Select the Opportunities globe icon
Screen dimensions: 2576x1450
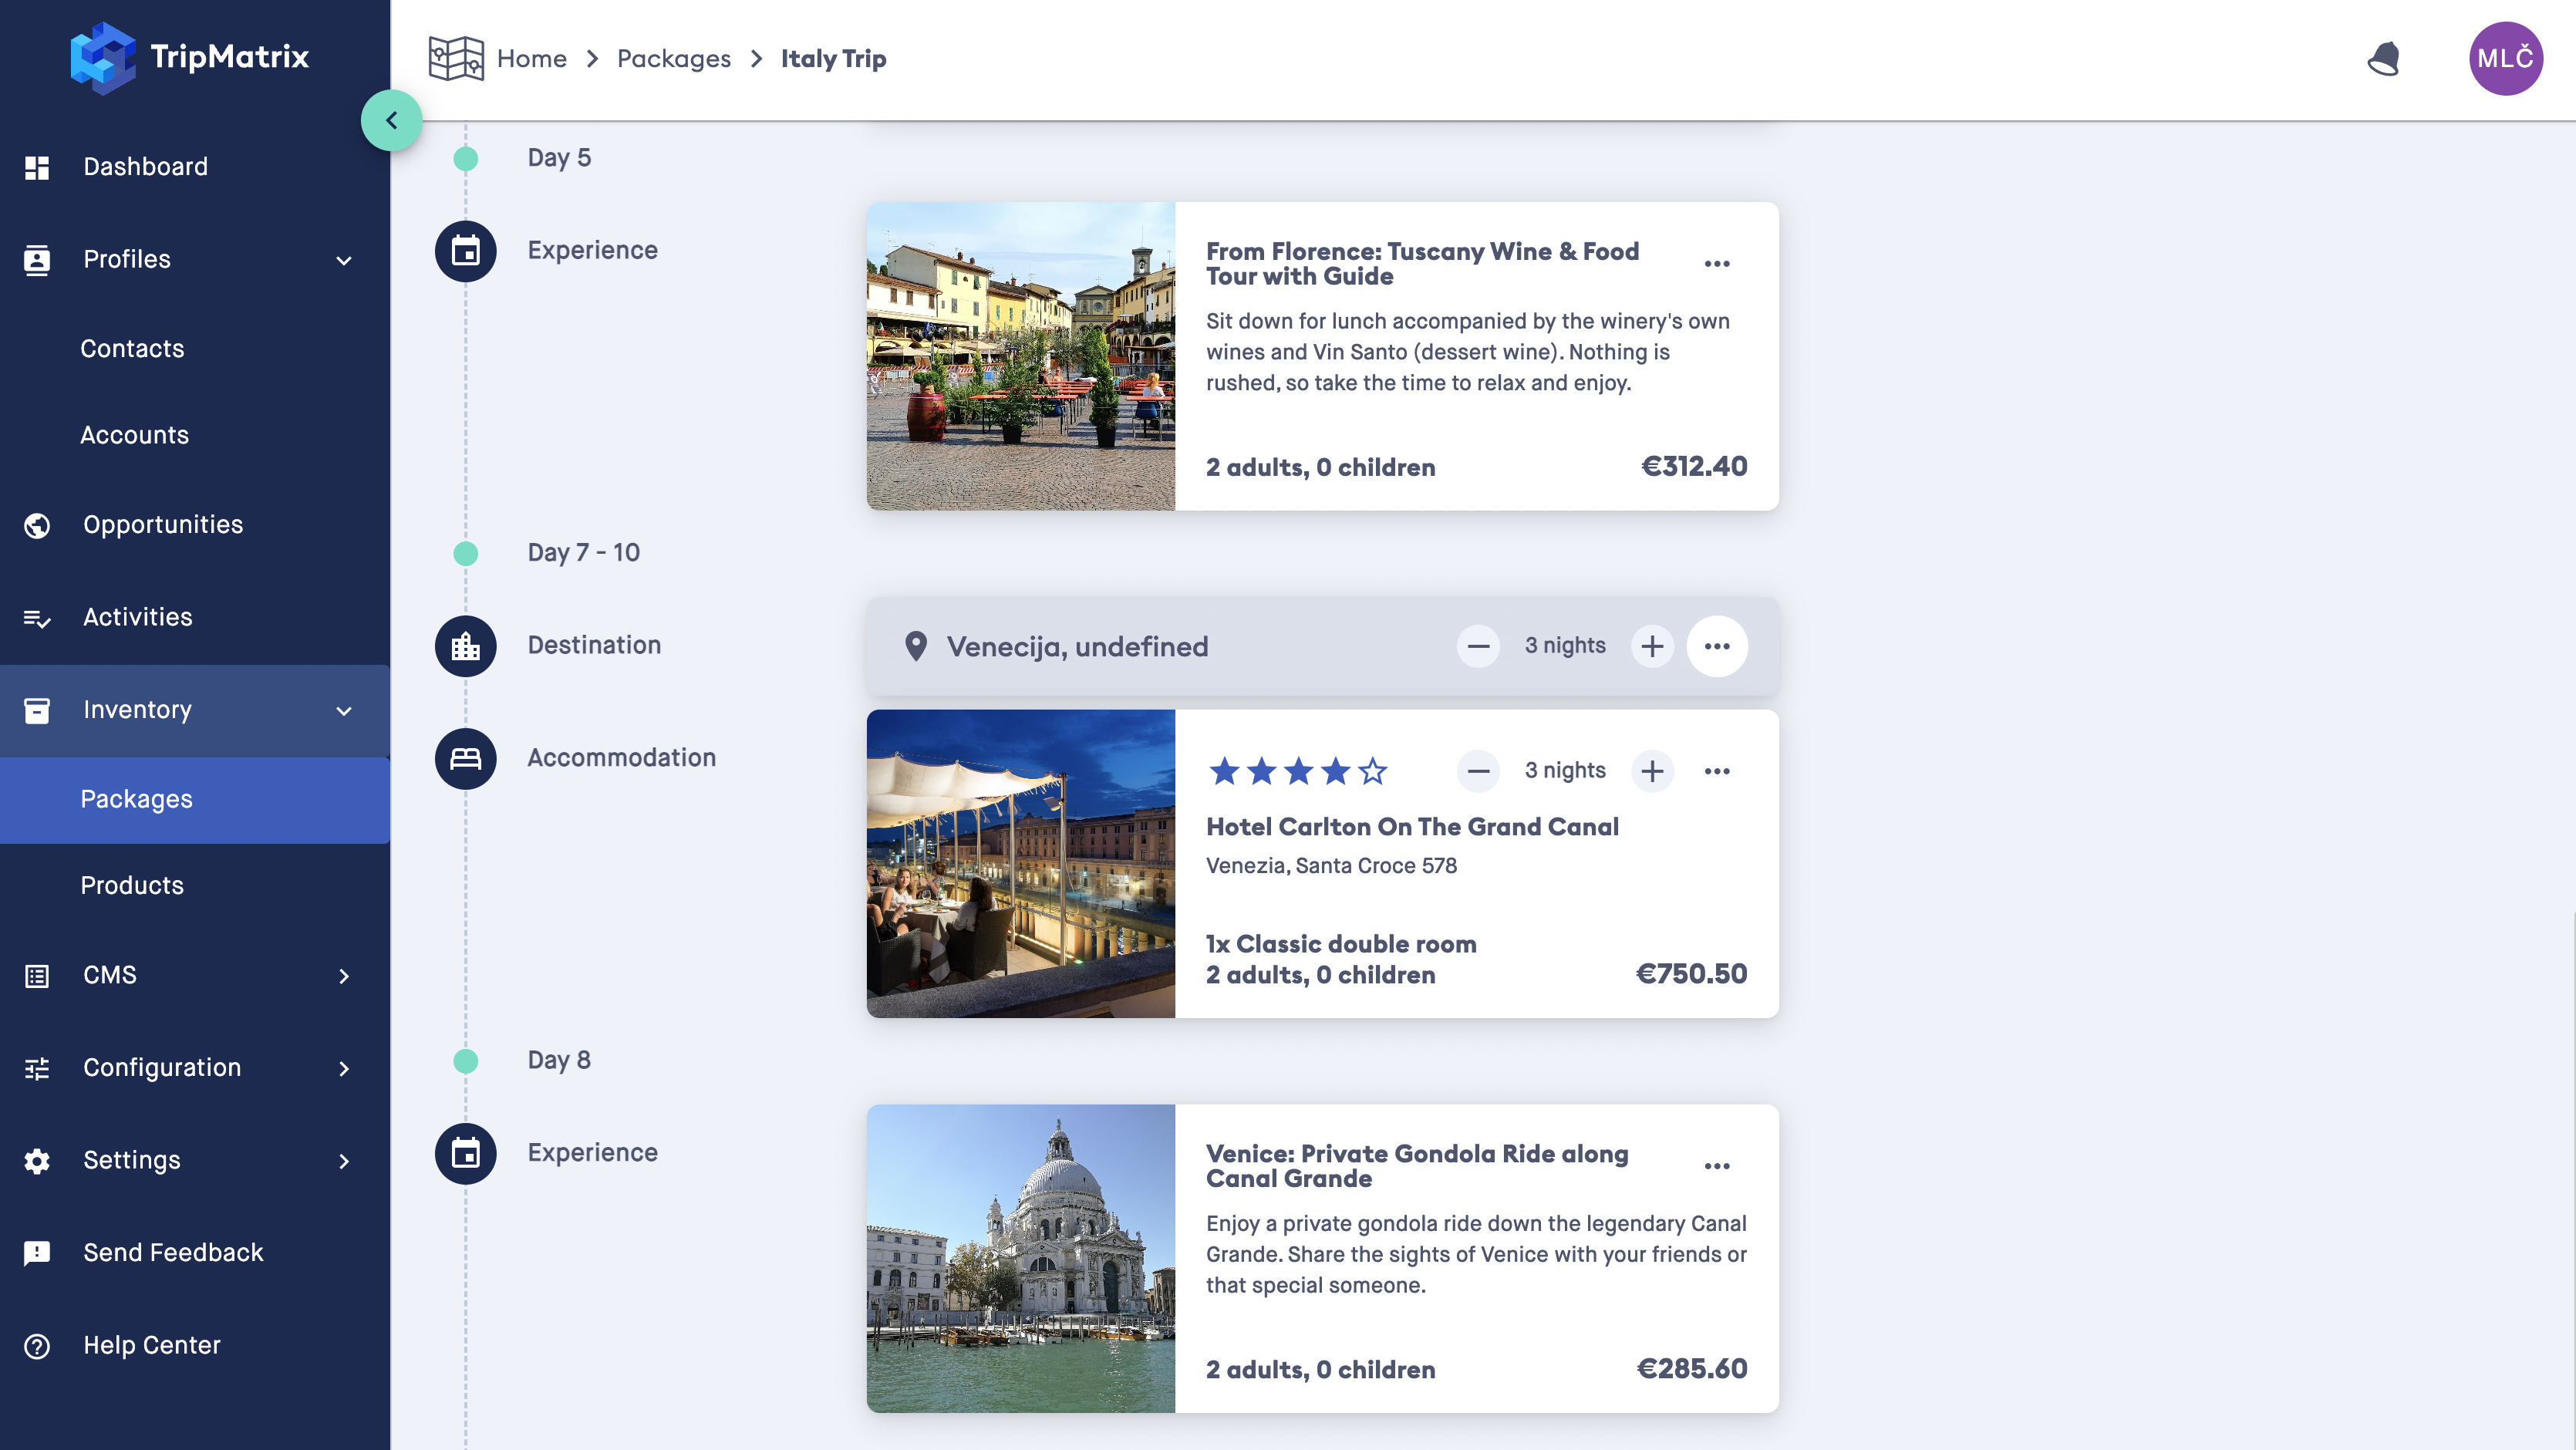(x=37, y=525)
